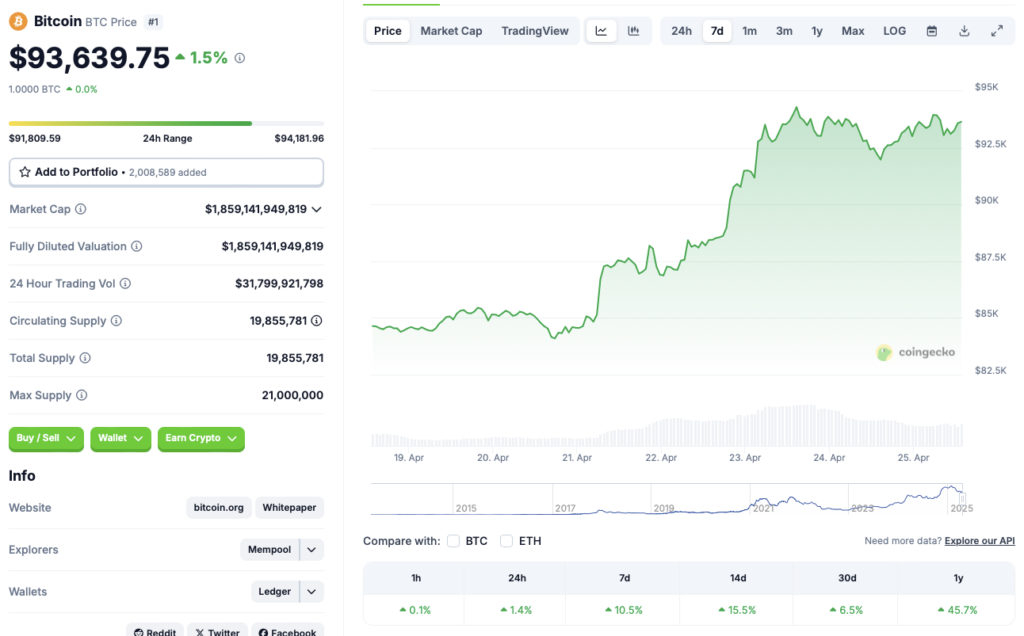Click 2021 region in the mini timeline navigator
This screenshot has height=636, width=1024.
763,507
